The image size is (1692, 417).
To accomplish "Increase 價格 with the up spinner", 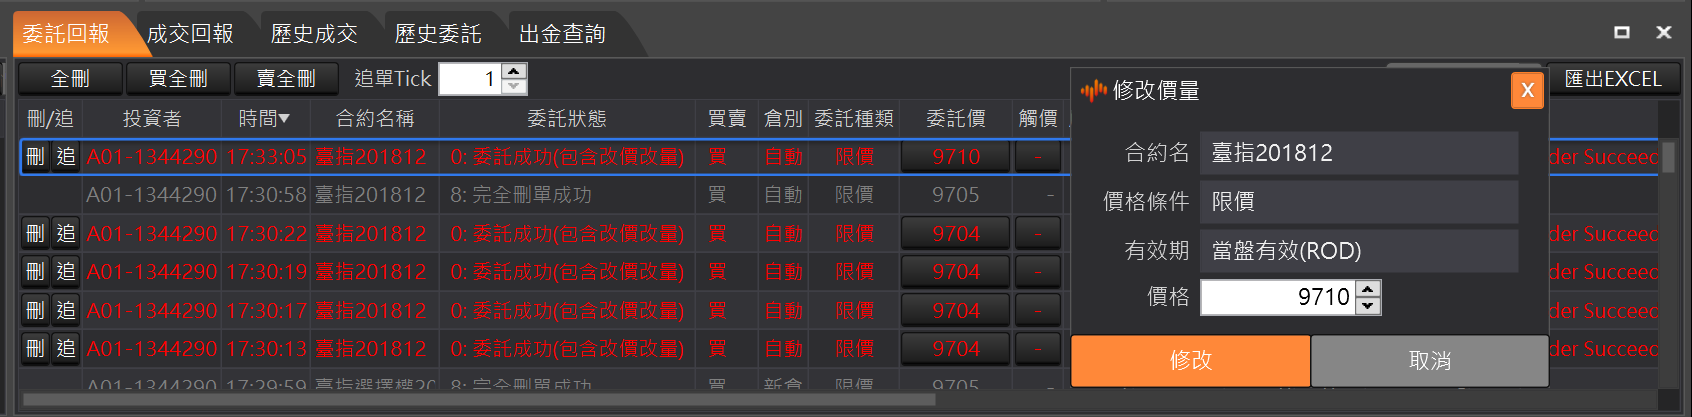I will [1369, 289].
